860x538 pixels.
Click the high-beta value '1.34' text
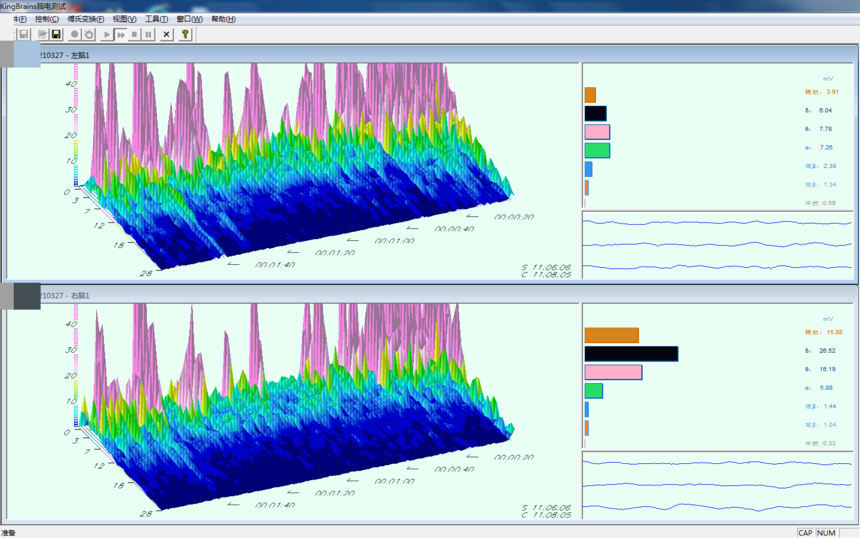(830, 184)
